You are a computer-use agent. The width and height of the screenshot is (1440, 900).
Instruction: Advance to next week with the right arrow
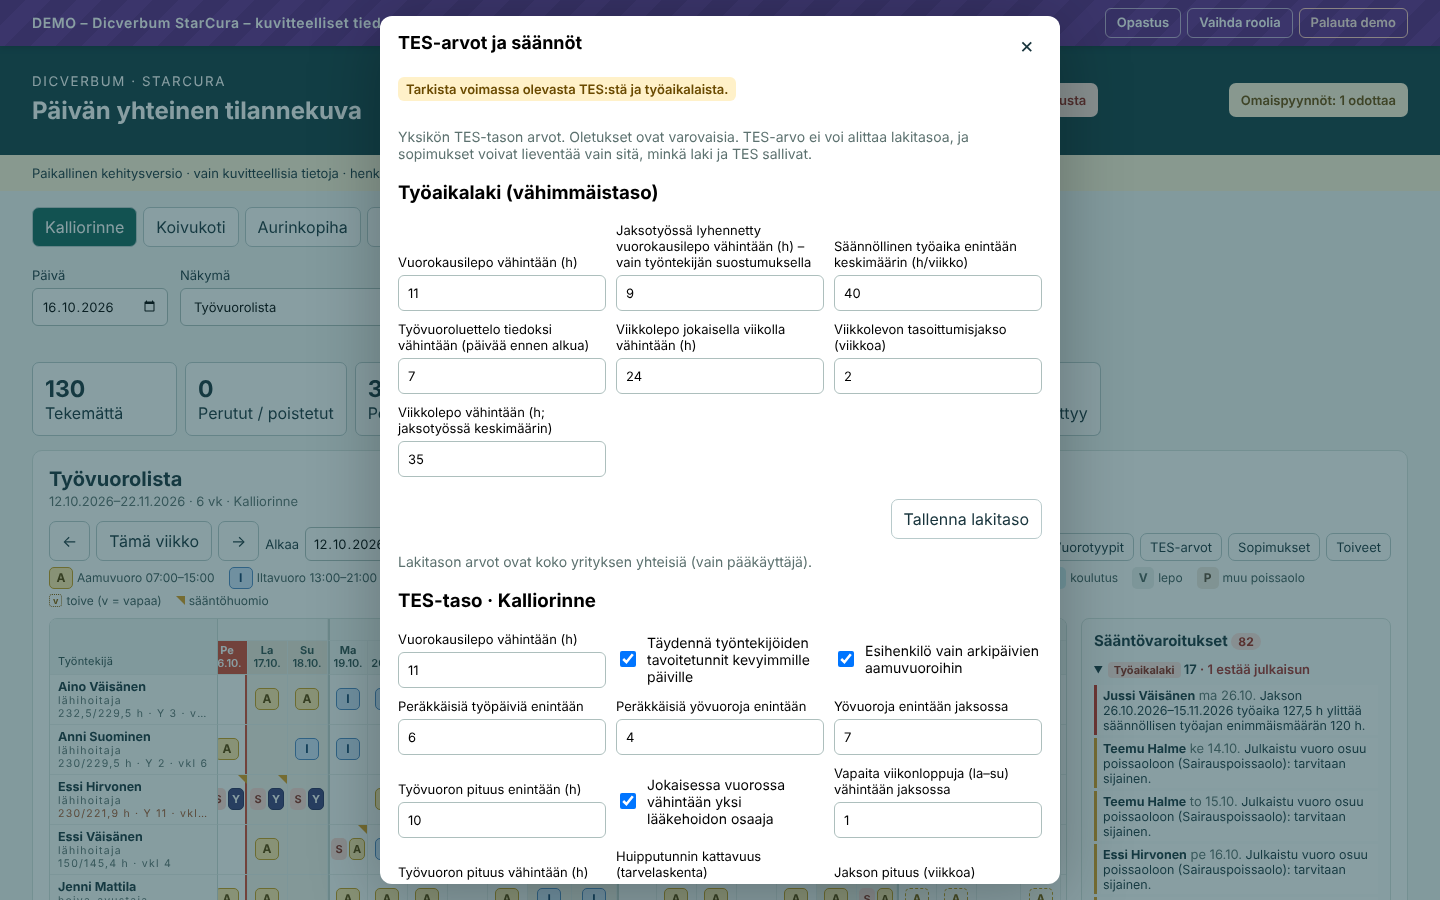click(238, 542)
